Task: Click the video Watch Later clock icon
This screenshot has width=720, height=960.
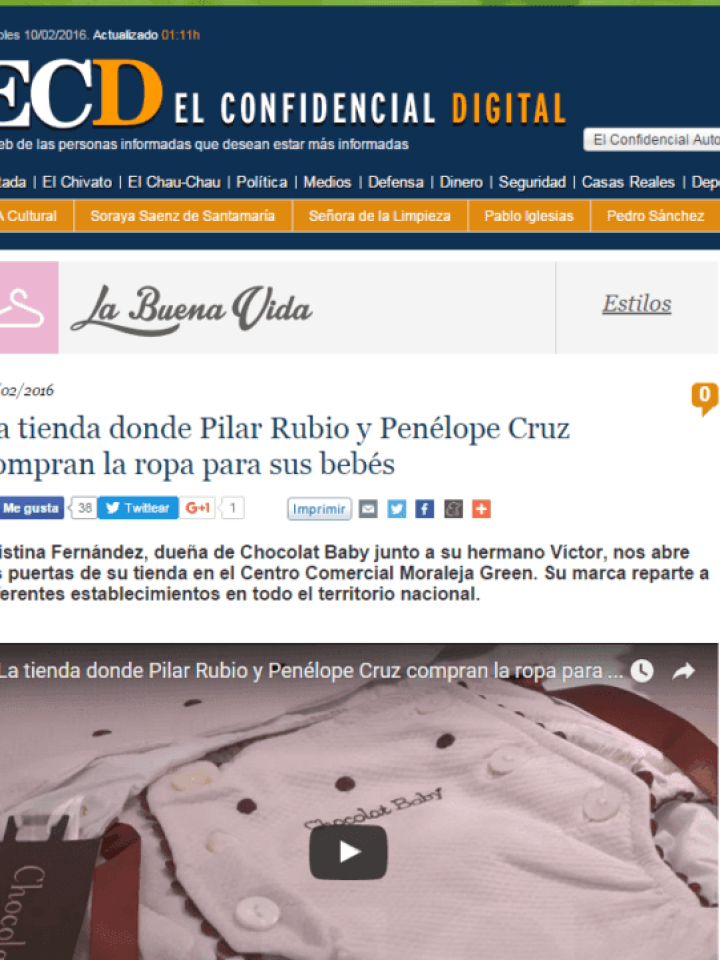Action: pos(642,671)
